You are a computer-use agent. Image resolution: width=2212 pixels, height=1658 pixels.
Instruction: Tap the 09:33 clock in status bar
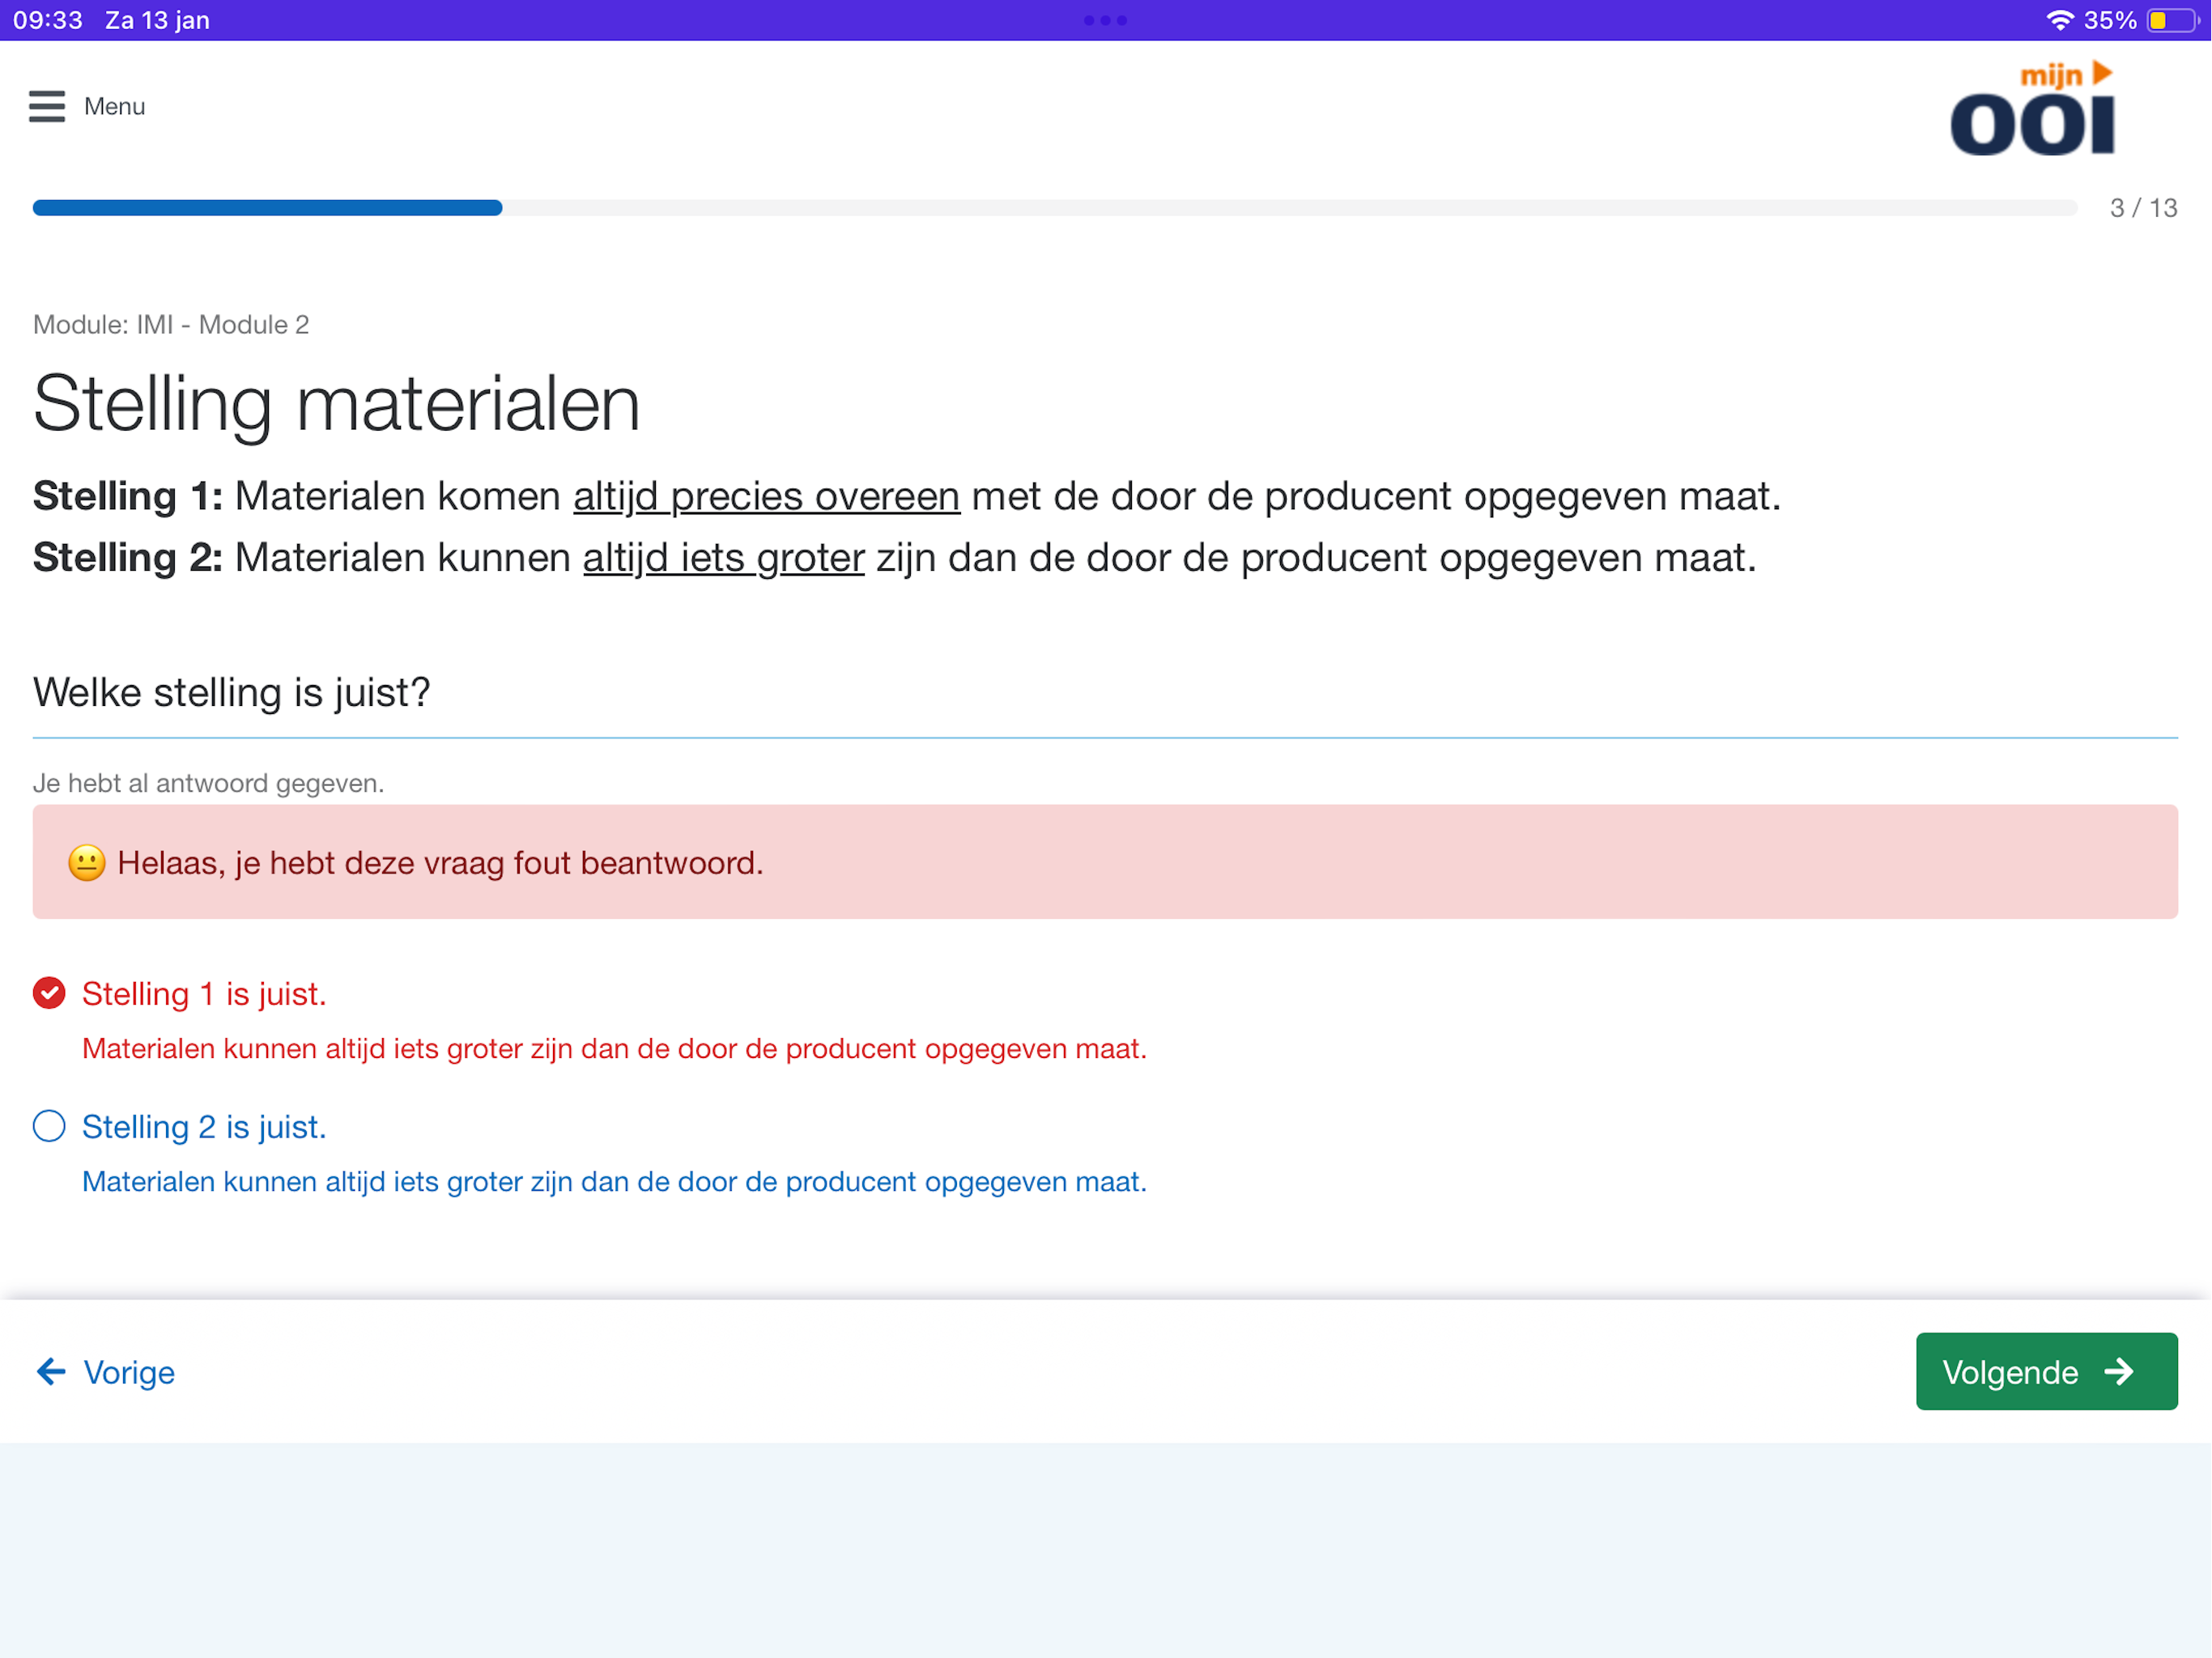47,20
